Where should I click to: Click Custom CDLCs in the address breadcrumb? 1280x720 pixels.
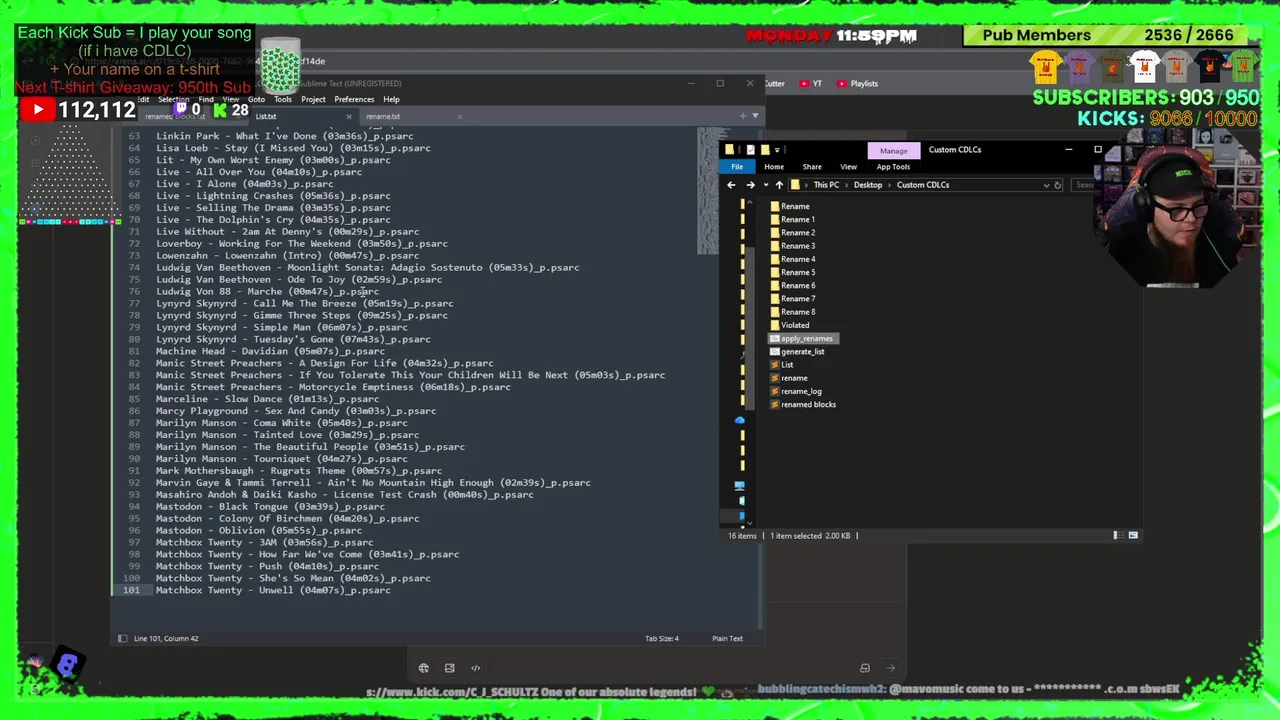pos(923,185)
